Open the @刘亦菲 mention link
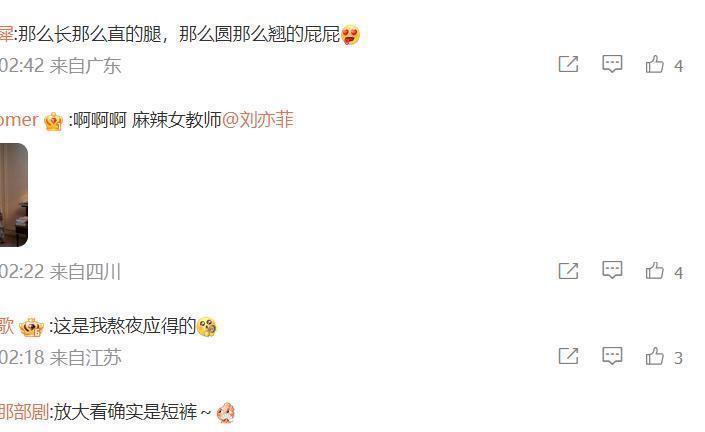The height and width of the screenshot is (432, 705). pyautogui.click(x=258, y=120)
